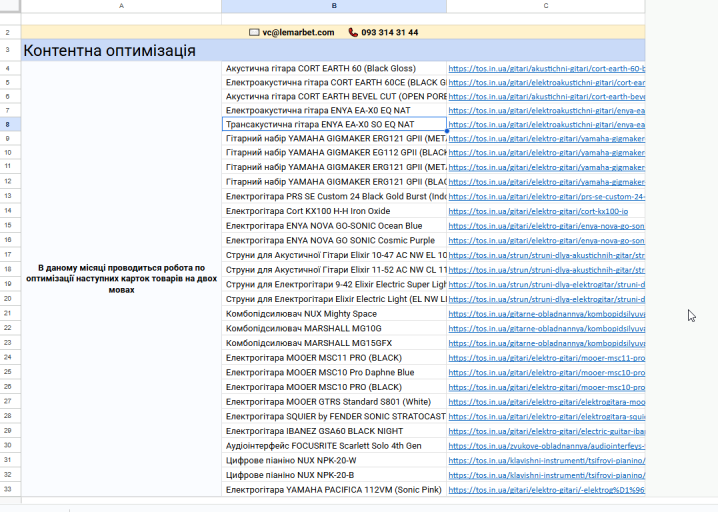Select cell Комбопідсилювач MARSHALL MG15GFX
718x512 pixels.
tap(334, 343)
